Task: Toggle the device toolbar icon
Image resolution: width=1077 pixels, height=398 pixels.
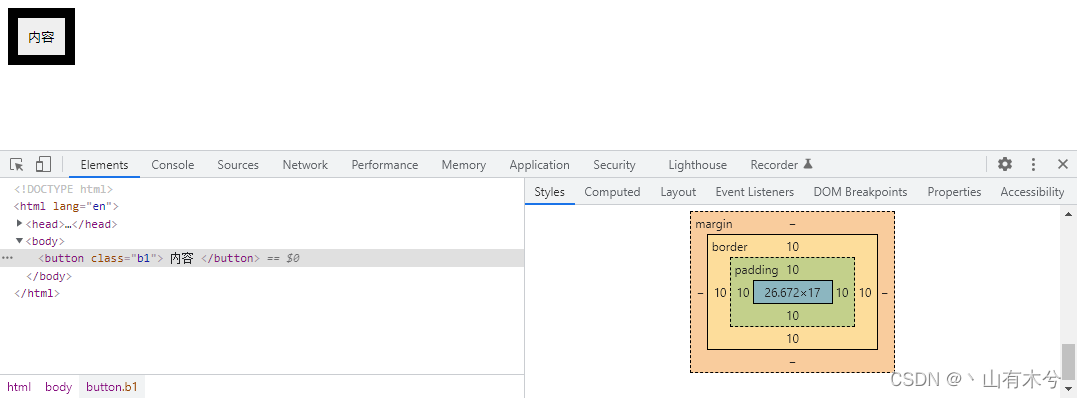Action: pyautogui.click(x=43, y=164)
